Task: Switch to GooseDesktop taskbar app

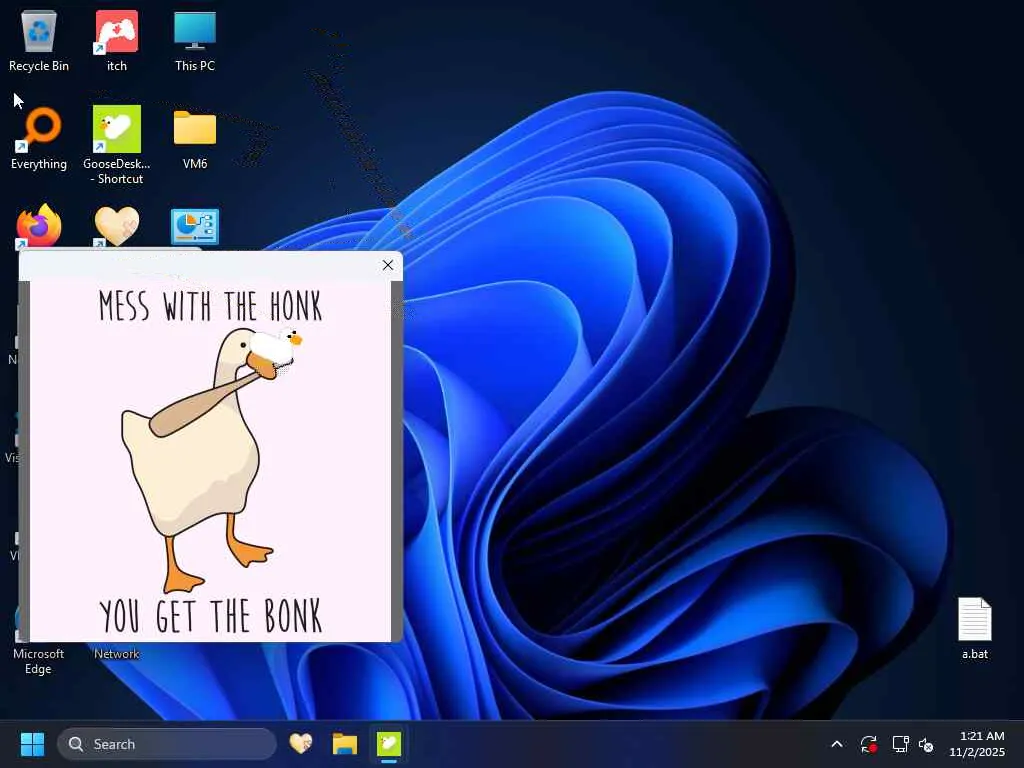Action: 389,744
